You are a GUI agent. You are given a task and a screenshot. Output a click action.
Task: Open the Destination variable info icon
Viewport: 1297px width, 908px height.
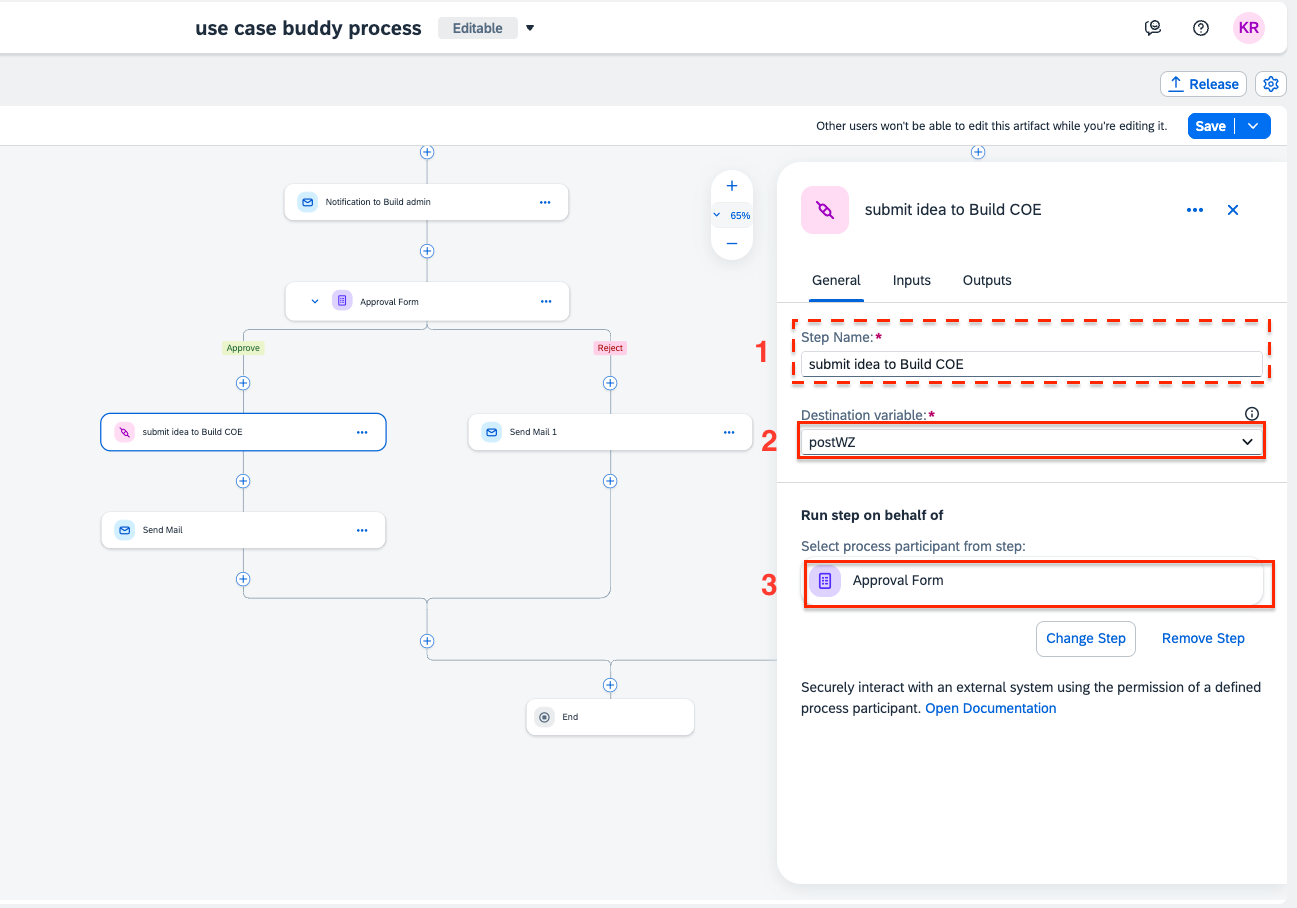click(x=1252, y=414)
